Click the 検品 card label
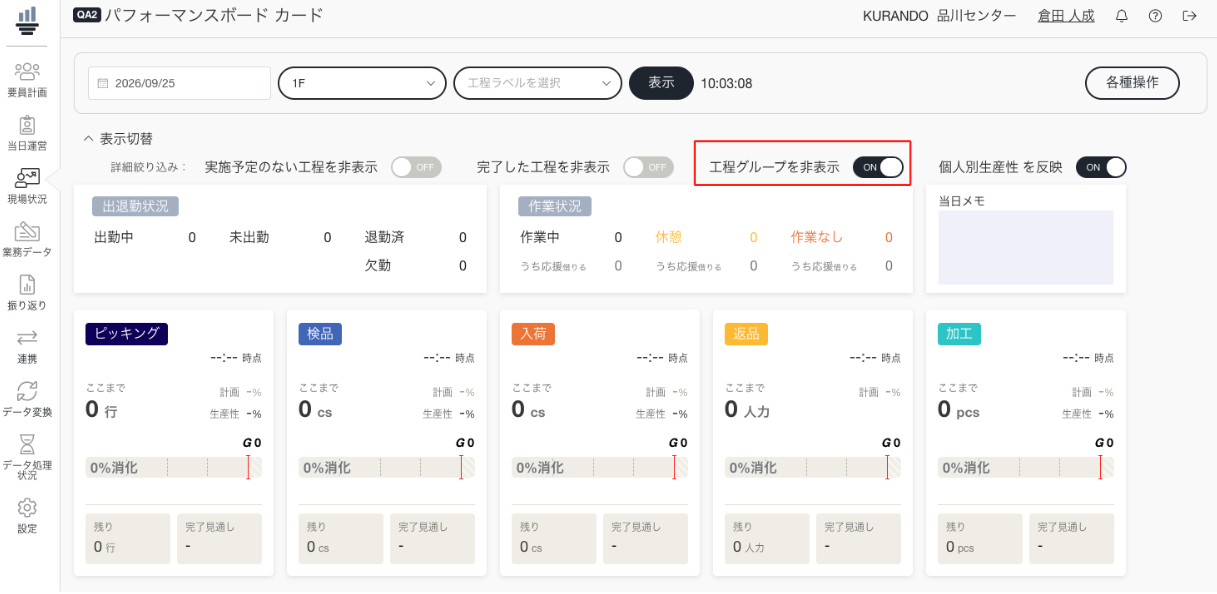Viewport: 1217px width, 594px height. click(320, 334)
